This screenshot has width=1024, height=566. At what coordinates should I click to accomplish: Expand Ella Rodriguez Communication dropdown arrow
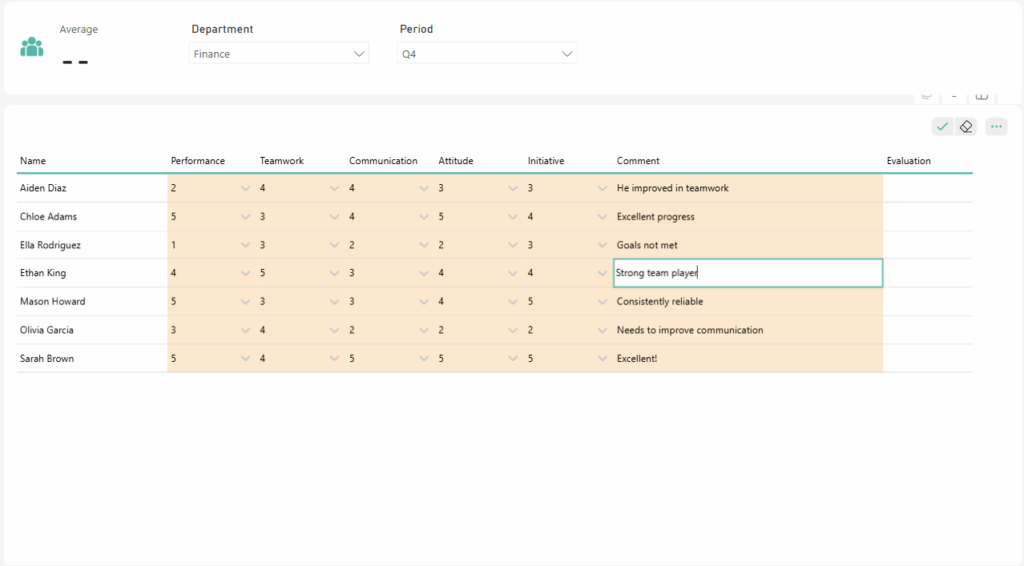pos(424,245)
